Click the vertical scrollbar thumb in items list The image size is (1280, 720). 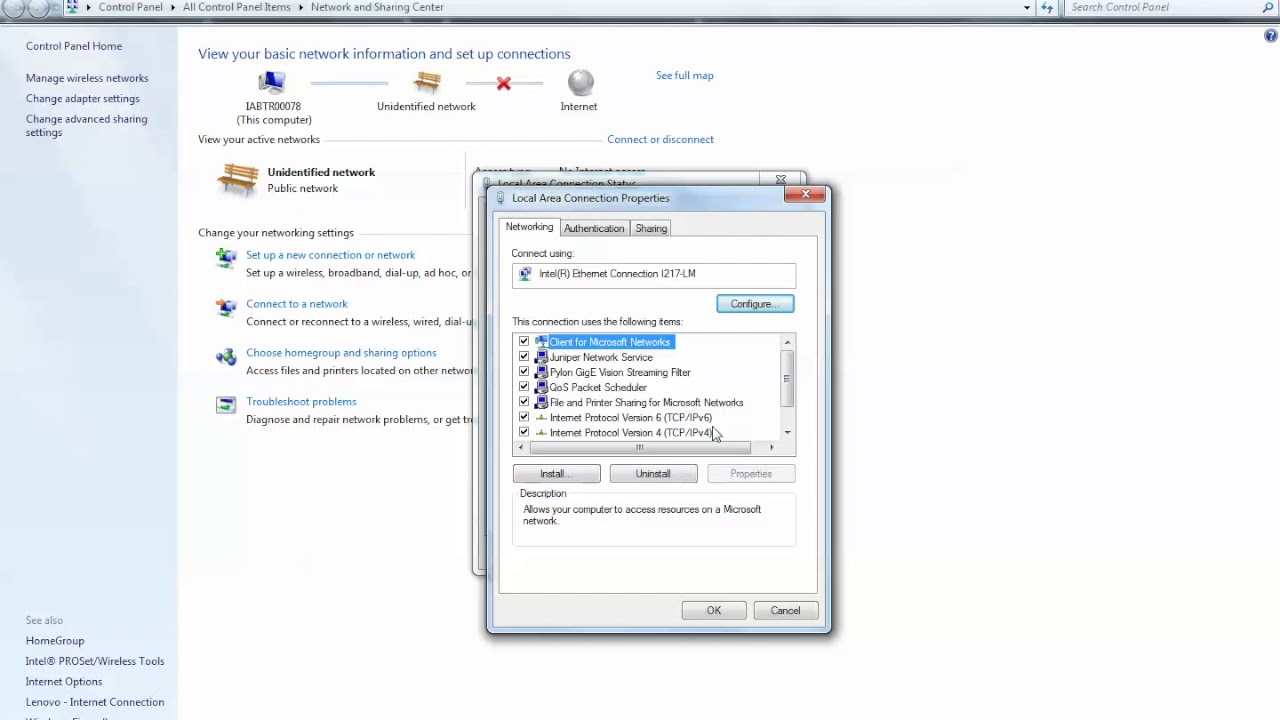pyautogui.click(x=787, y=379)
